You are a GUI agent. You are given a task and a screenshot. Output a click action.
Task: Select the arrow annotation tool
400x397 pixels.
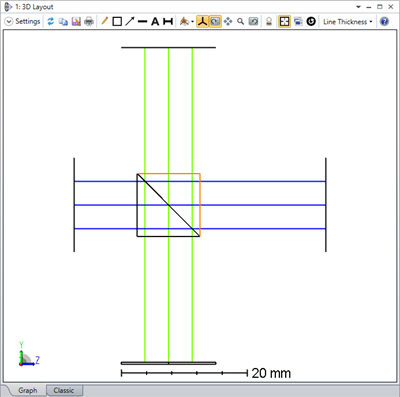130,22
